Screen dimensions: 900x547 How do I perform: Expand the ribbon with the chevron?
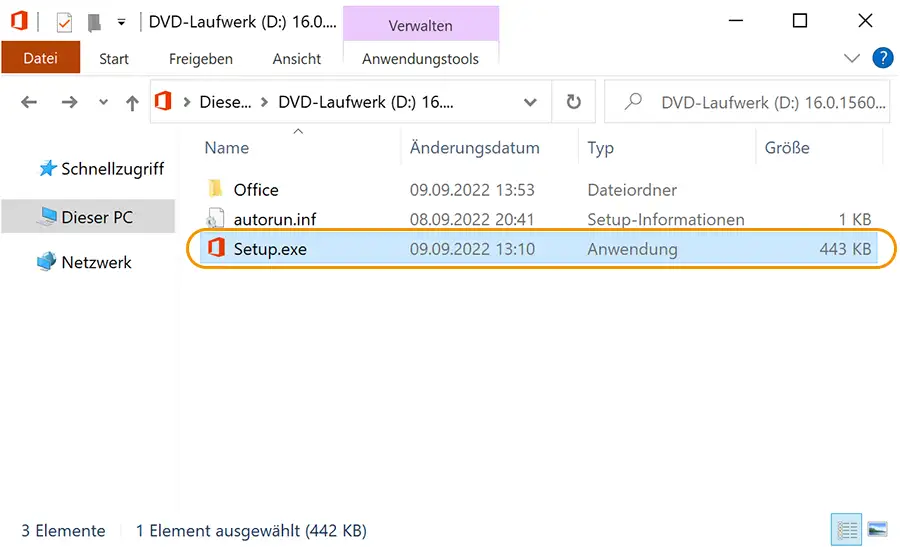(x=852, y=58)
